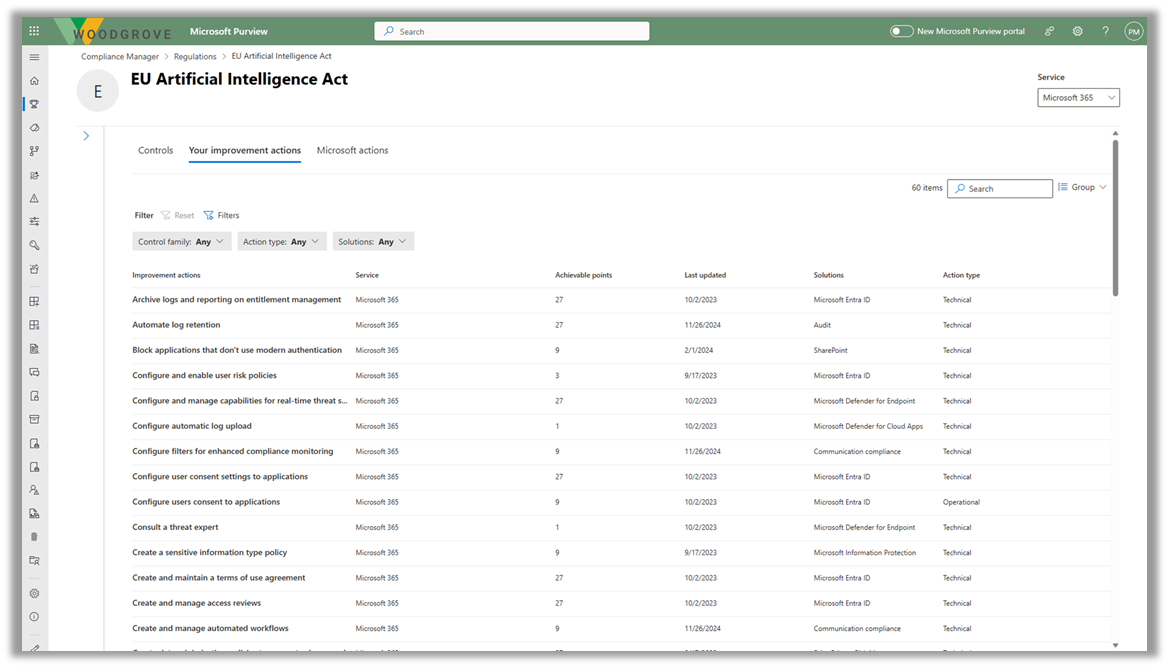Sort by Last updated column header

pos(705,275)
